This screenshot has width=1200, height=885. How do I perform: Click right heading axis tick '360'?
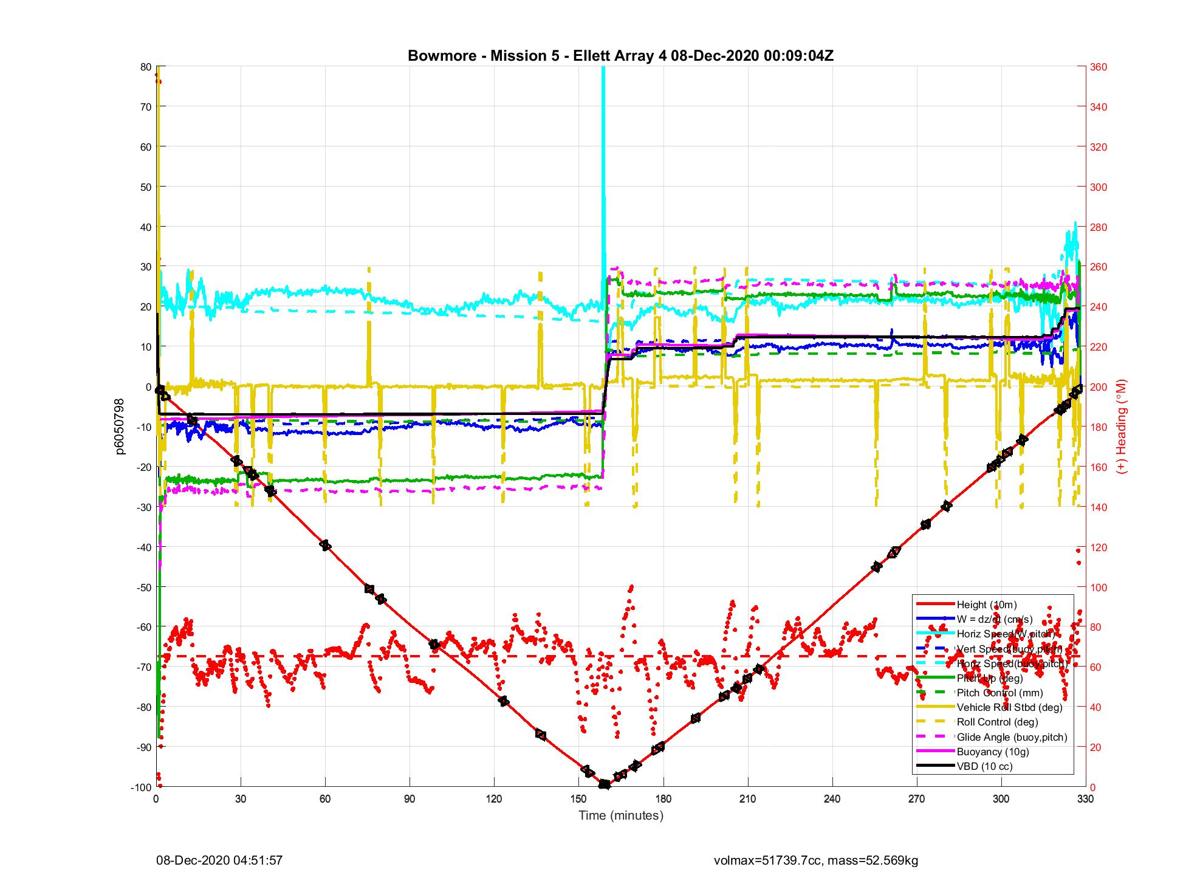(x=1098, y=67)
